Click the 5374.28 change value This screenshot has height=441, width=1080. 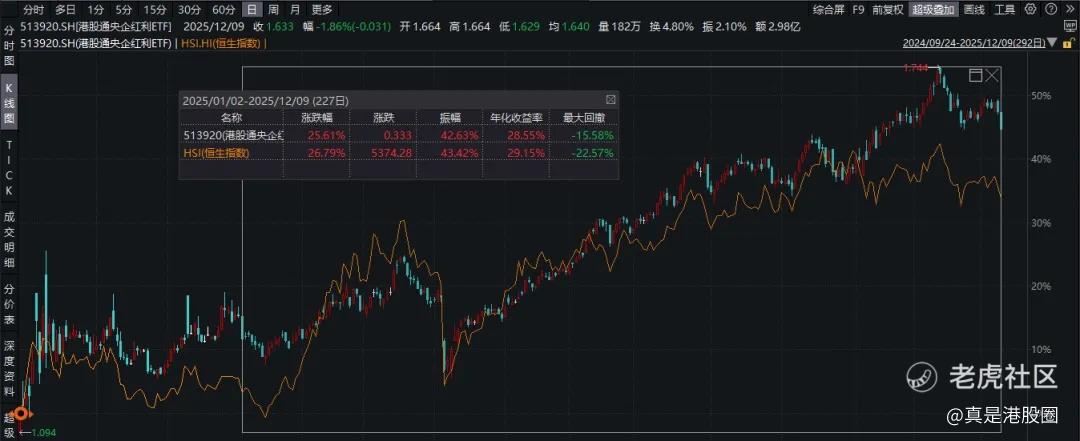click(x=391, y=152)
